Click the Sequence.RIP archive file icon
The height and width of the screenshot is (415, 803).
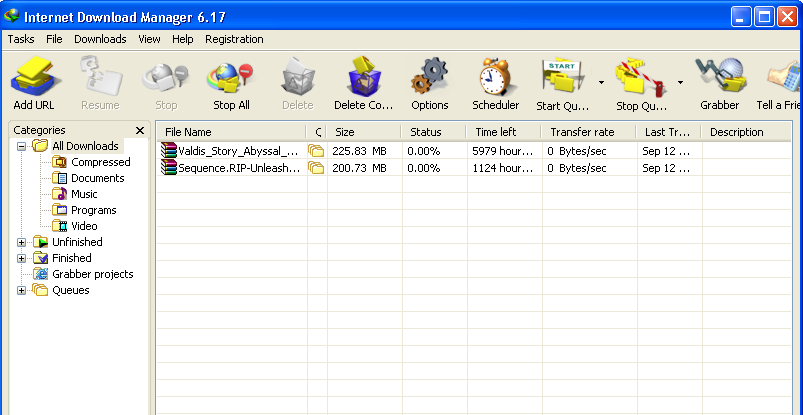pyautogui.click(x=168, y=167)
